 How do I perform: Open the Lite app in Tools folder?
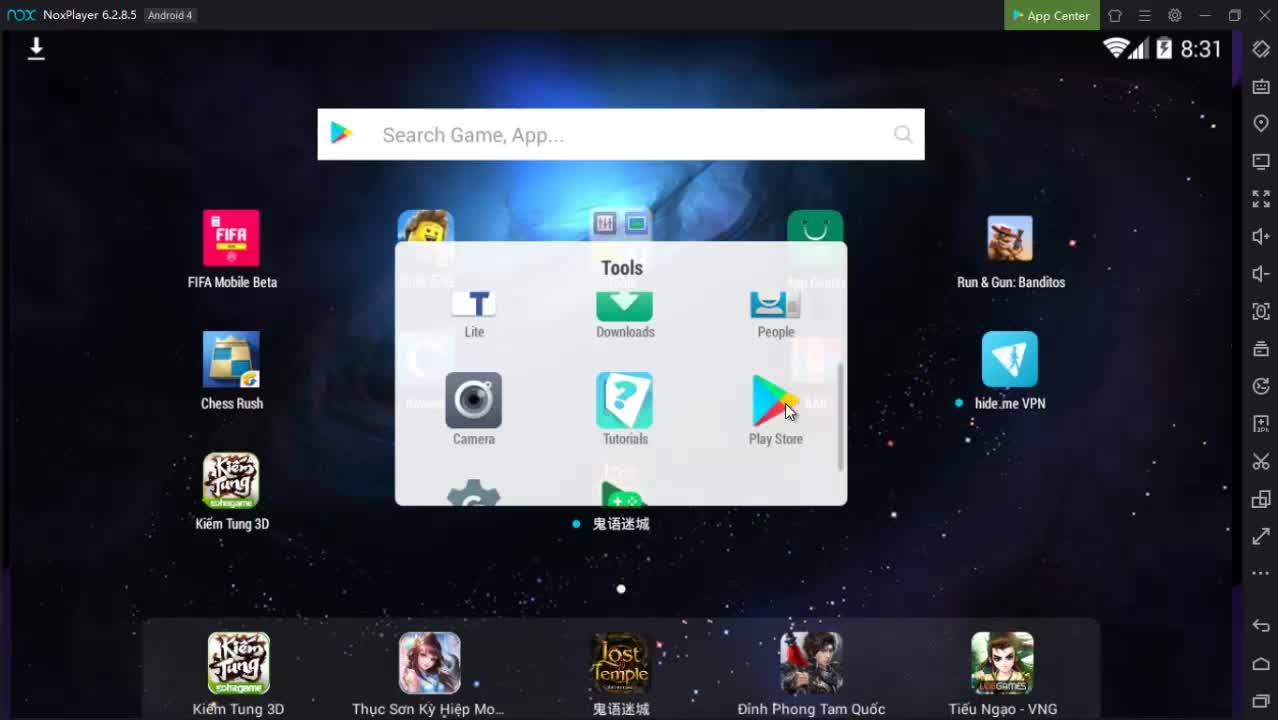(474, 306)
